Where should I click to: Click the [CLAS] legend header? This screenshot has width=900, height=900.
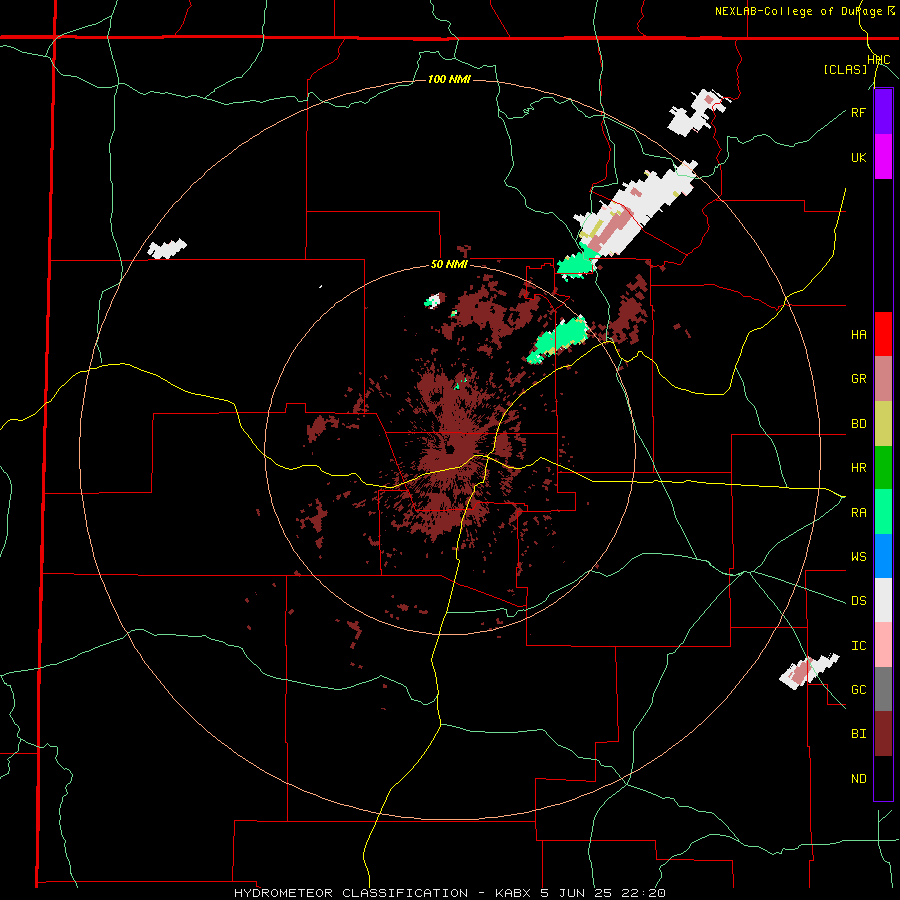coord(845,70)
